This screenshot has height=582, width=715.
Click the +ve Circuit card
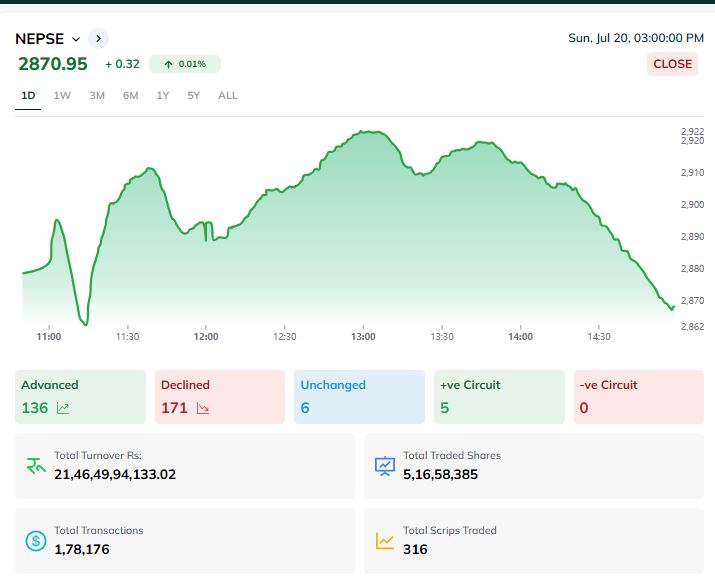499,396
